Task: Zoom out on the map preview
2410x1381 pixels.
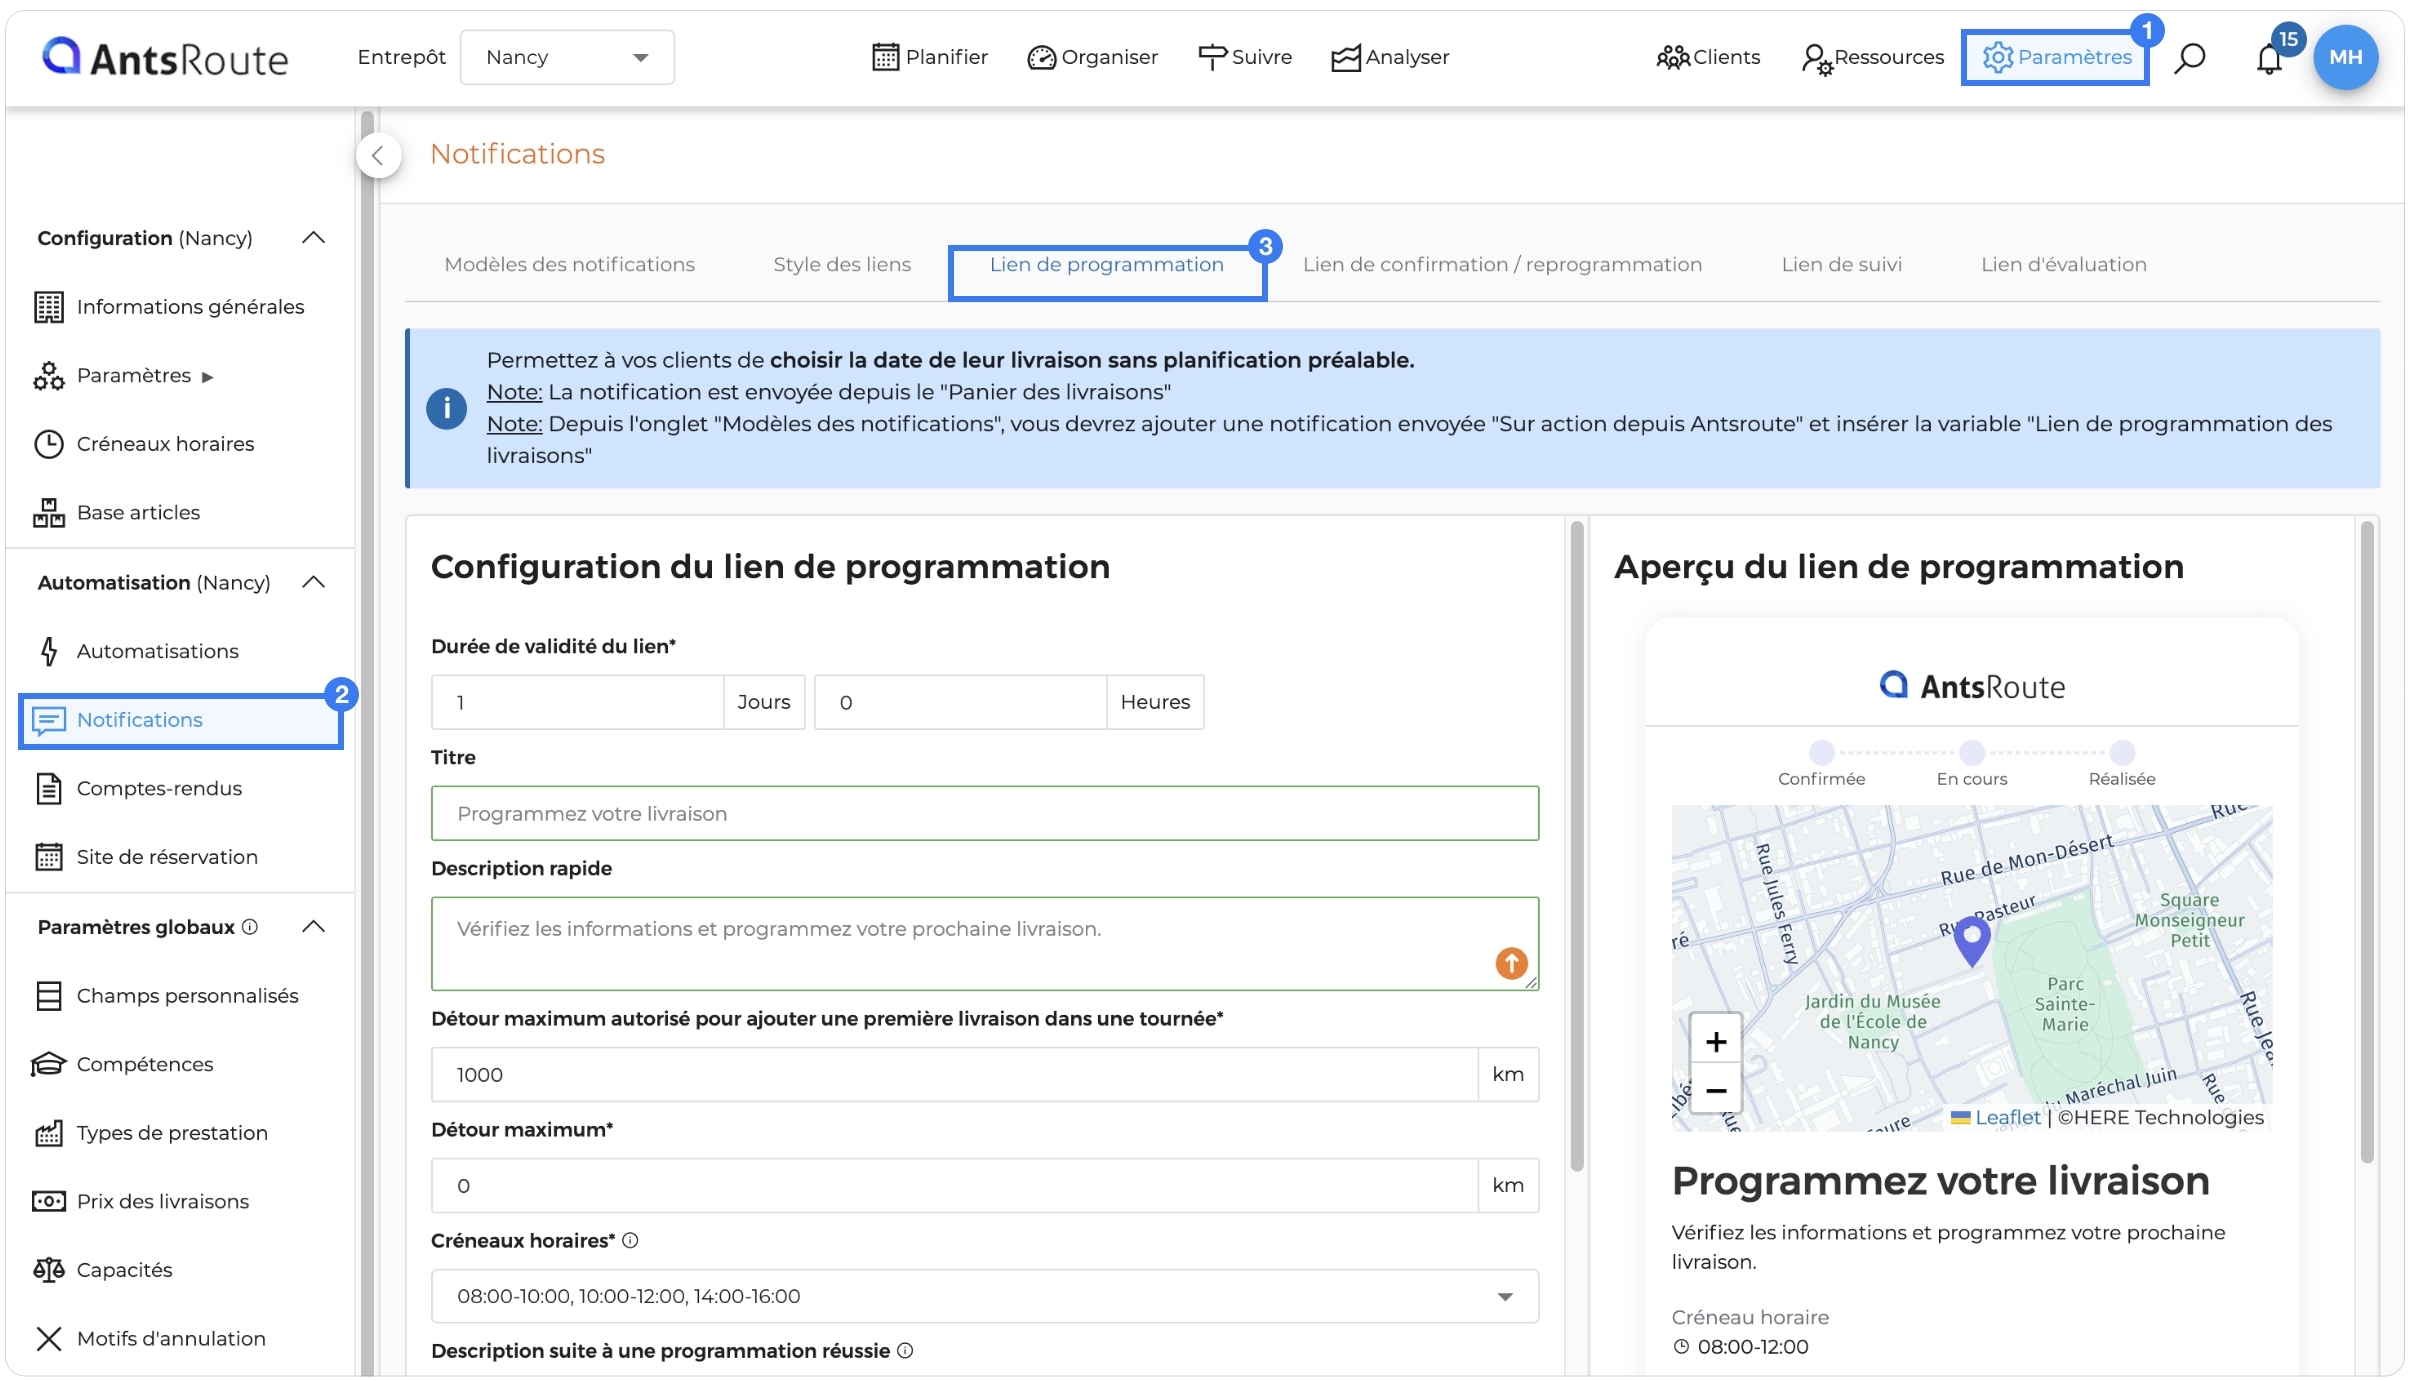Action: point(1716,1090)
